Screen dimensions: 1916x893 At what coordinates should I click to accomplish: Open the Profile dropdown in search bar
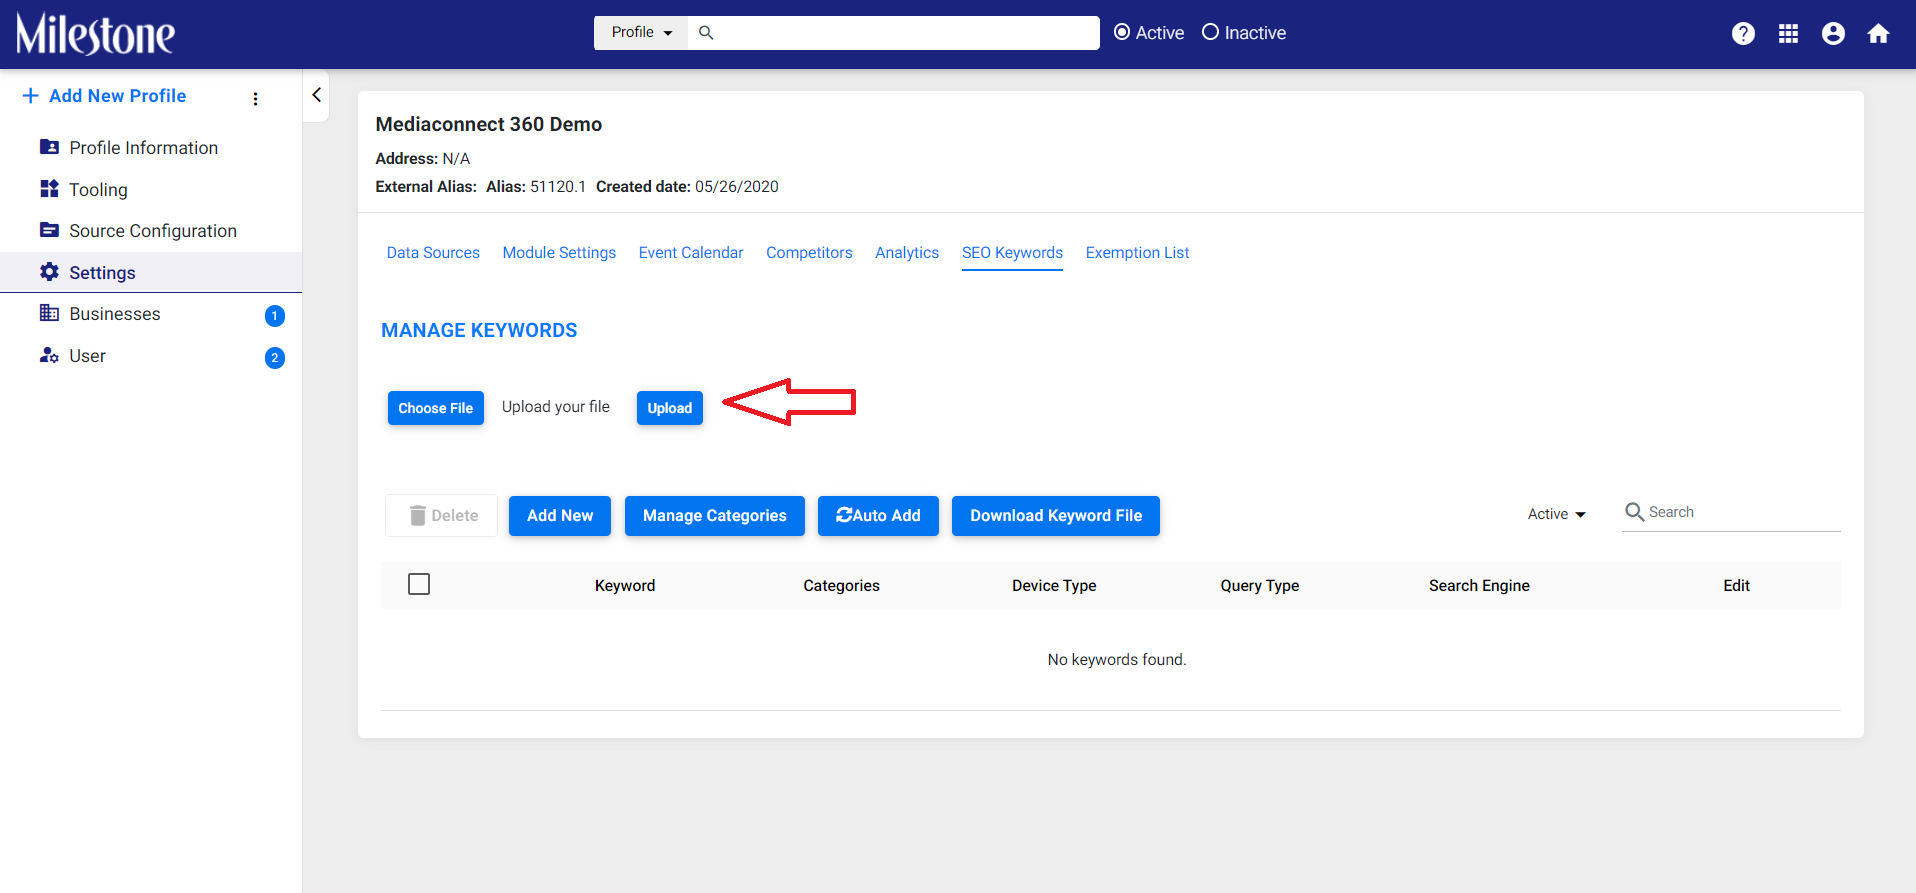pyautogui.click(x=641, y=33)
